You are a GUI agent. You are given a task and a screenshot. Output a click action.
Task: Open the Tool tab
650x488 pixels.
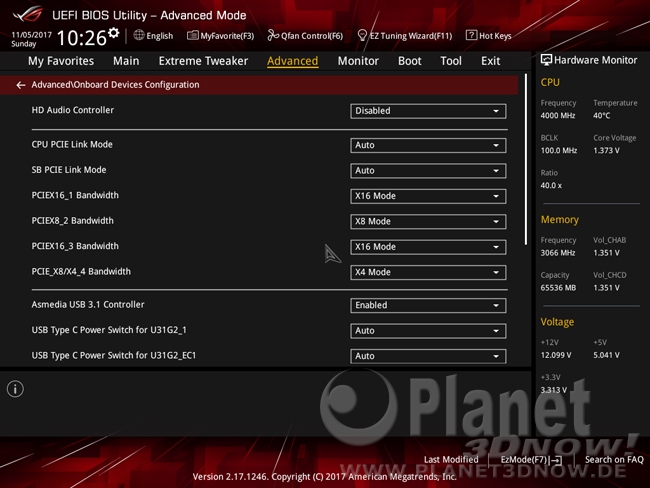coord(451,61)
